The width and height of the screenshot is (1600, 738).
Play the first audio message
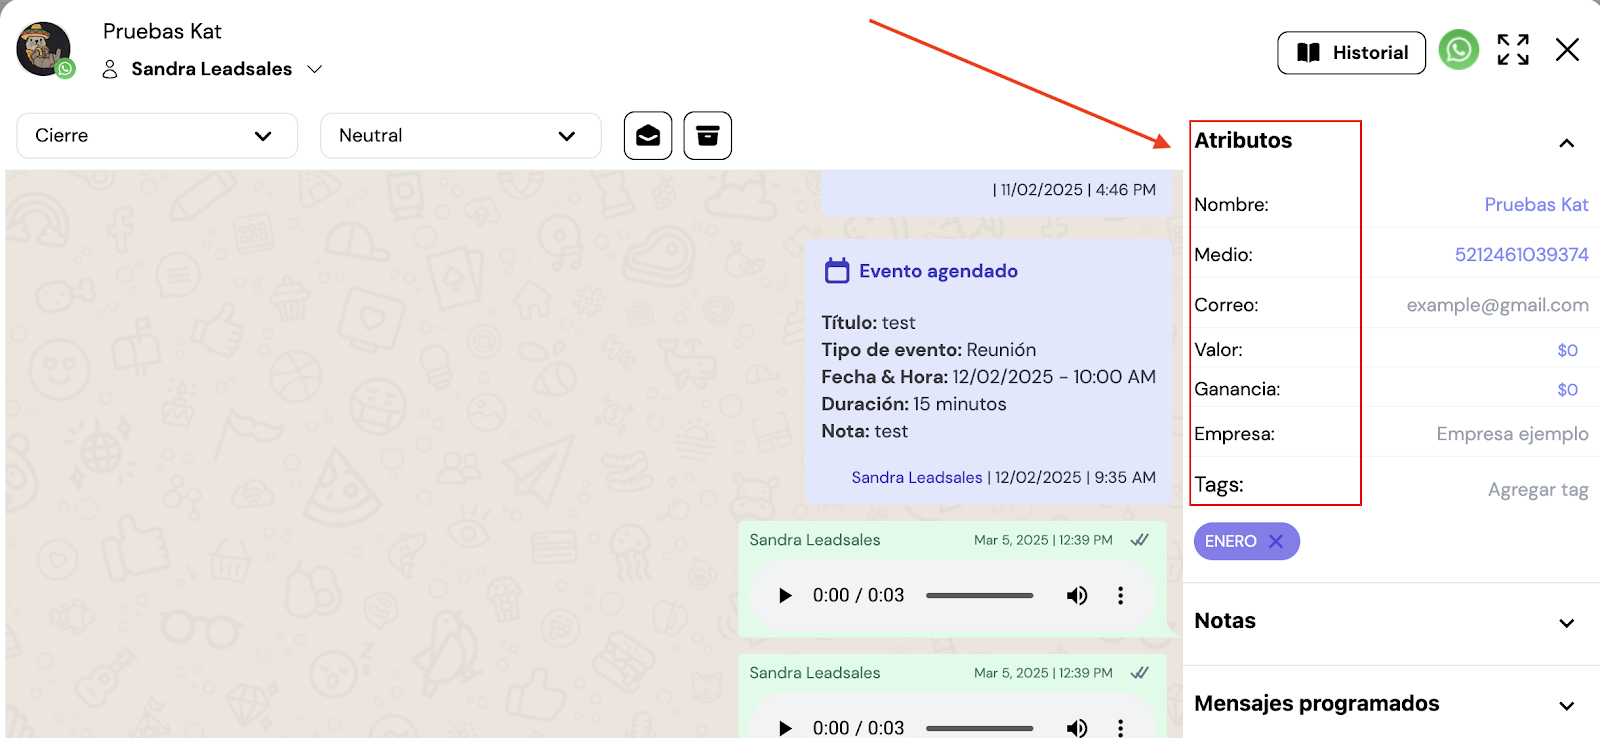pyautogui.click(x=785, y=596)
